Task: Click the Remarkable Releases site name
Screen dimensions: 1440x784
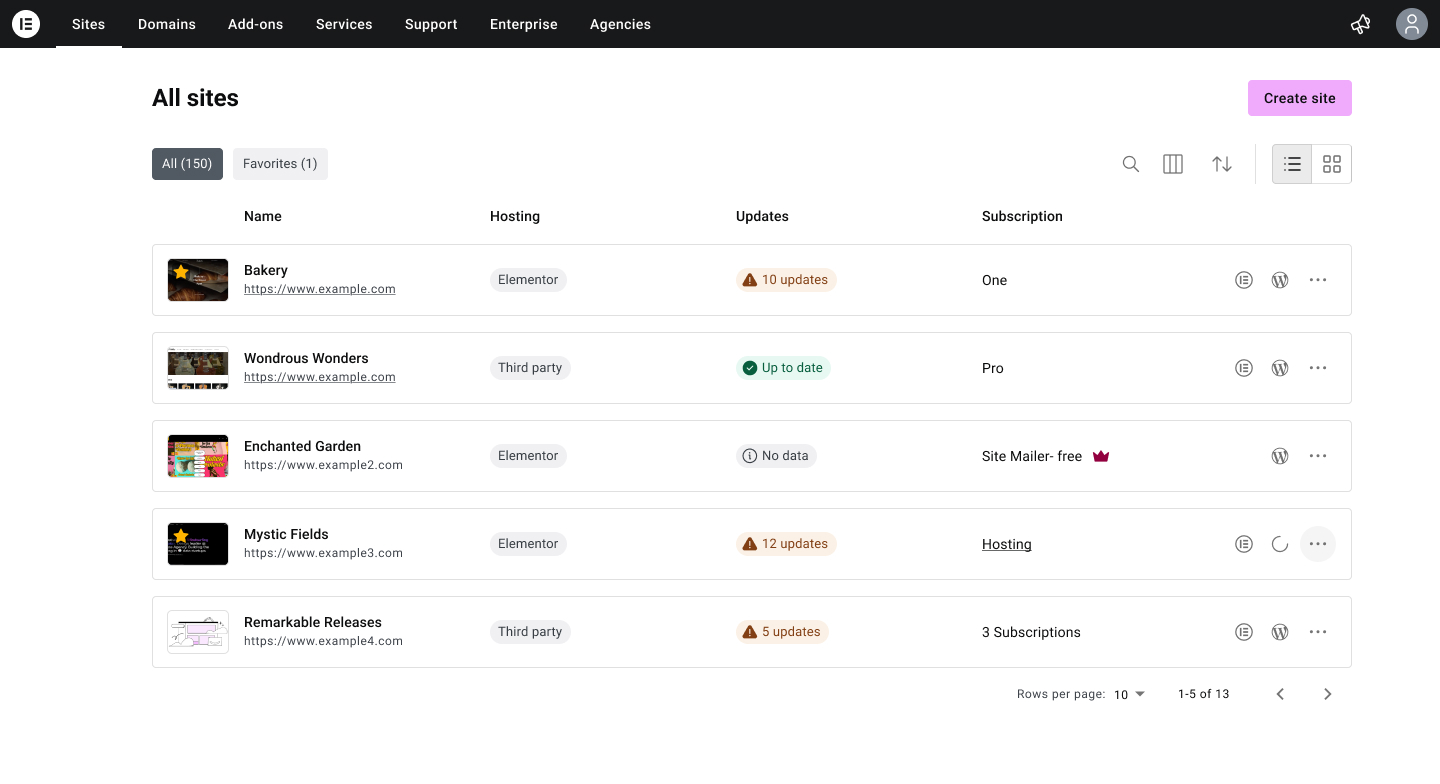Action: (x=313, y=622)
